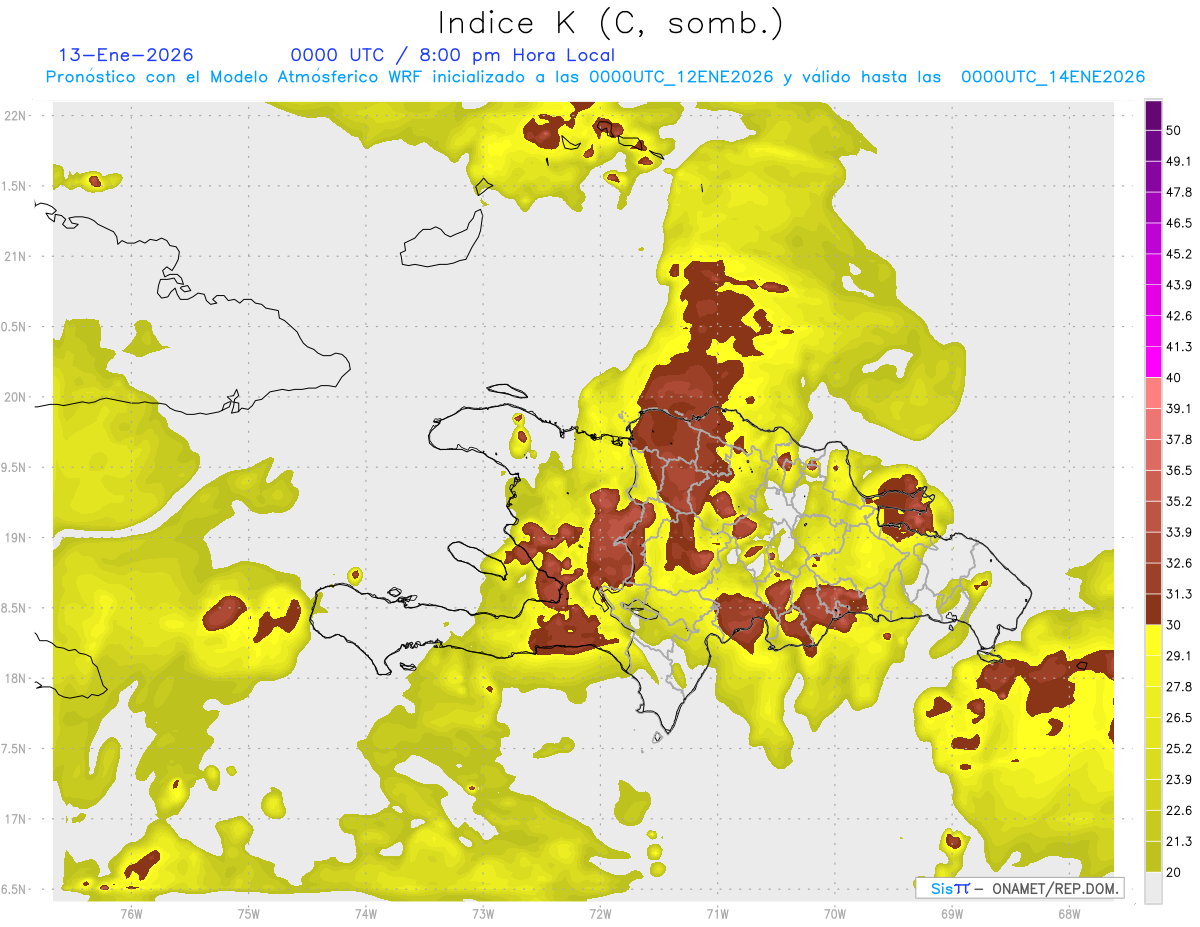Click the 20 value on the colorbar
Image resolution: width=1200 pixels, height=927 pixels.
click(x=1174, y=872)
